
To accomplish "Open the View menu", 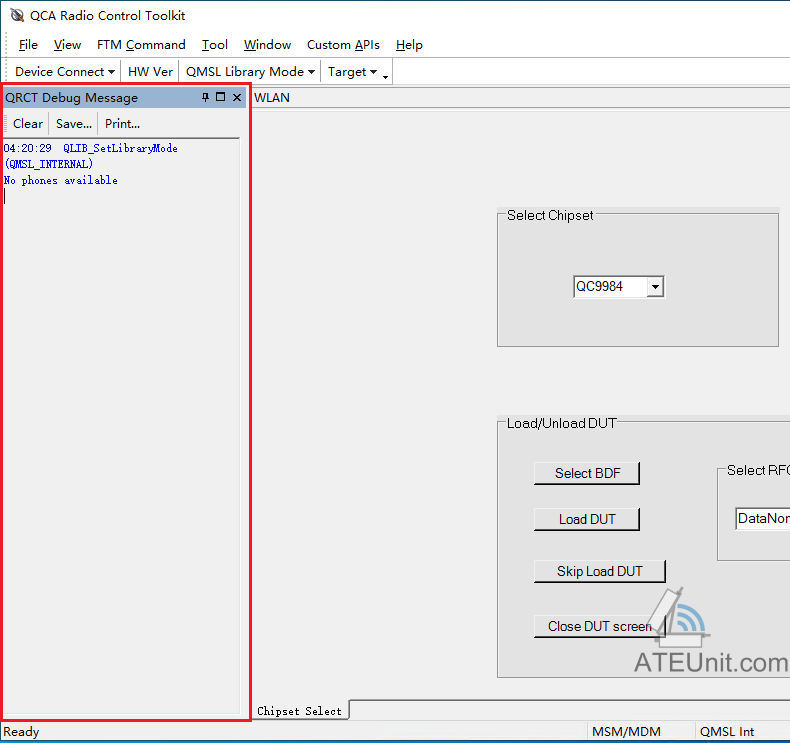I will tap(67, 45).
